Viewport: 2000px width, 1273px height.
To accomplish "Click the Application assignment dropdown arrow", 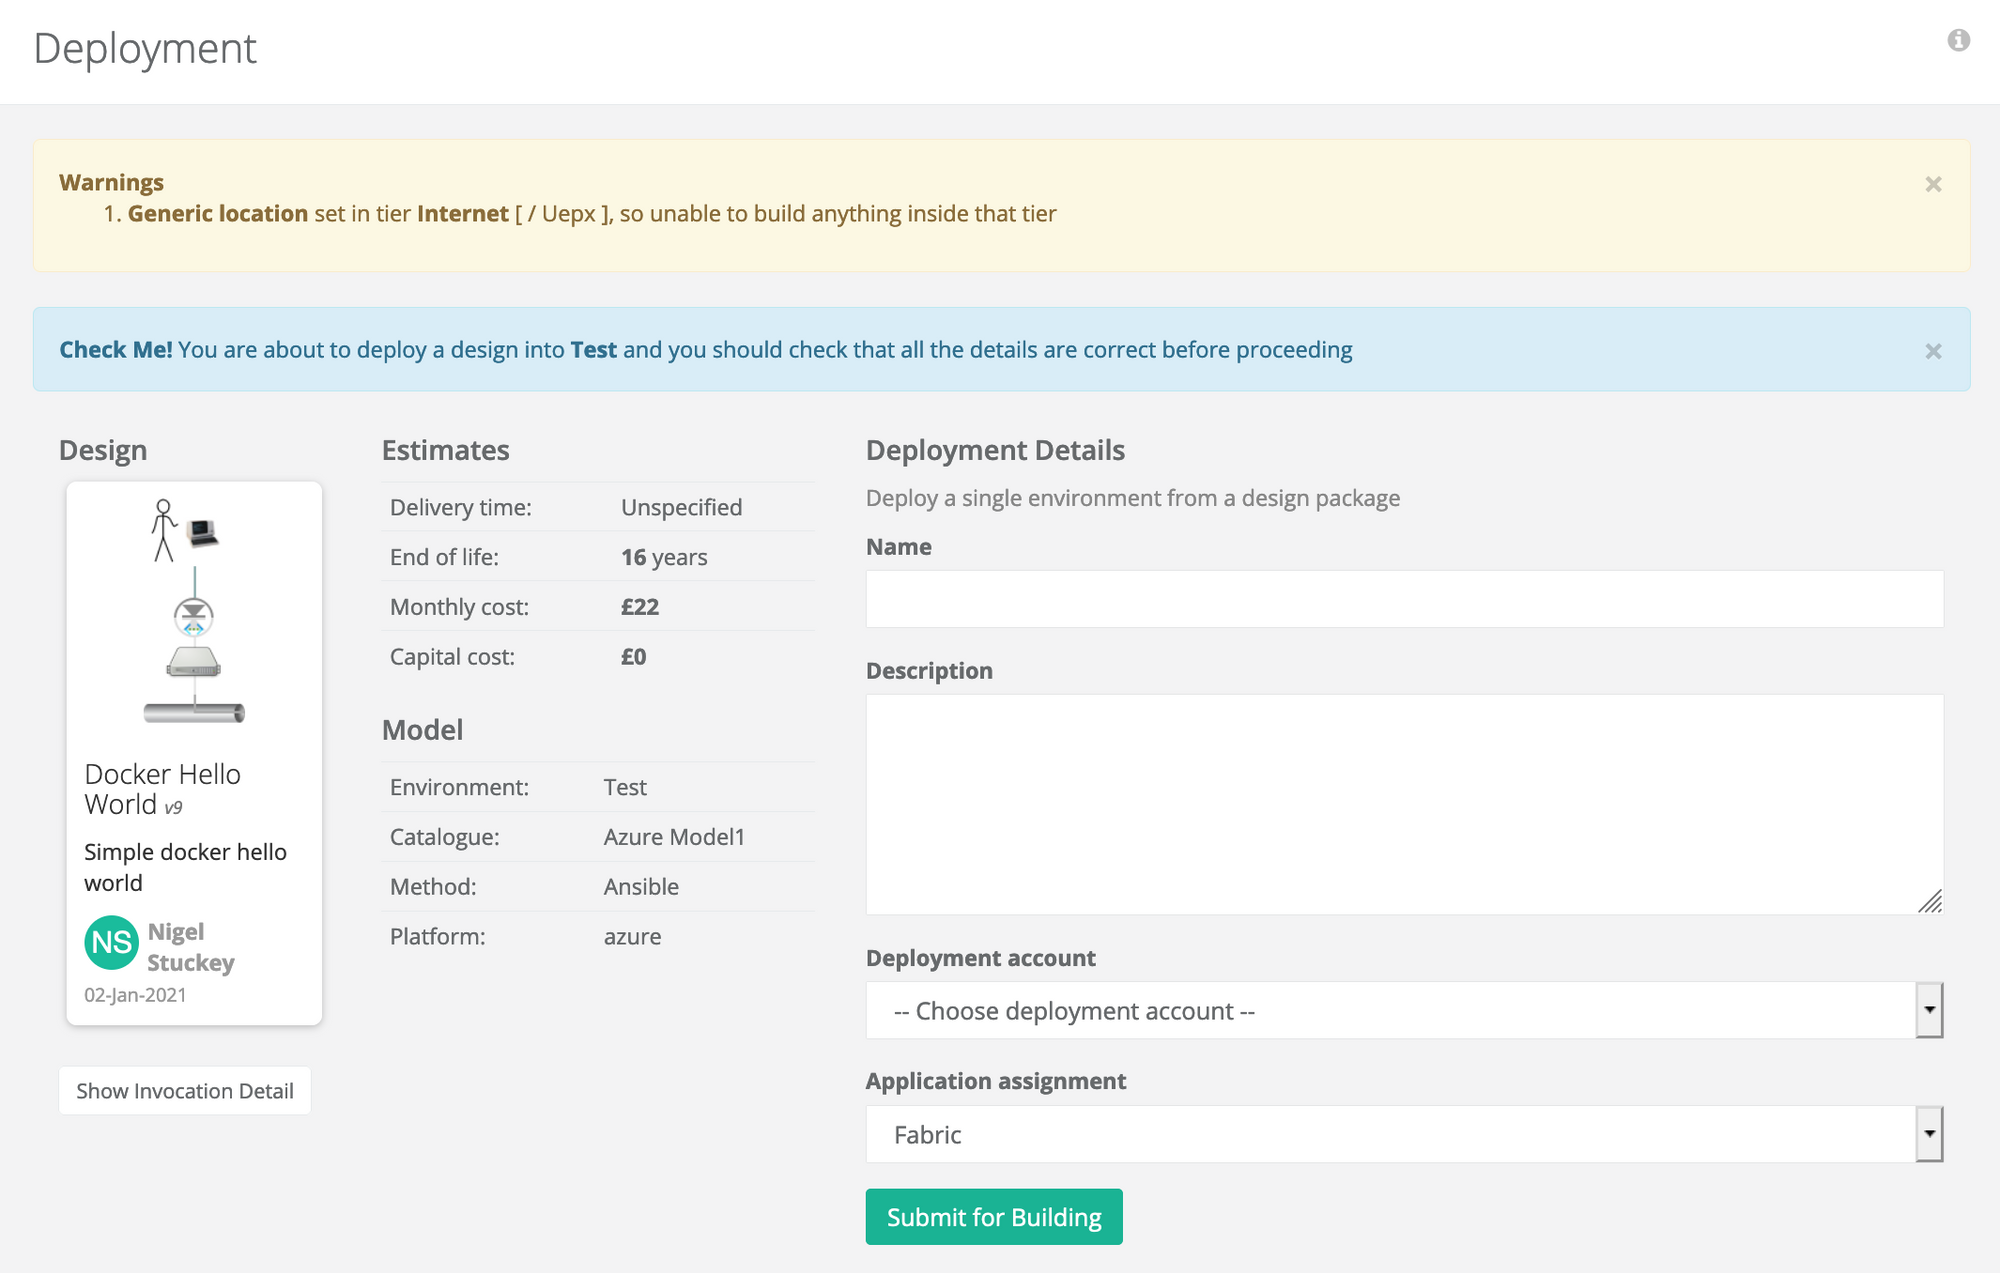I will pos(1929,1134).
